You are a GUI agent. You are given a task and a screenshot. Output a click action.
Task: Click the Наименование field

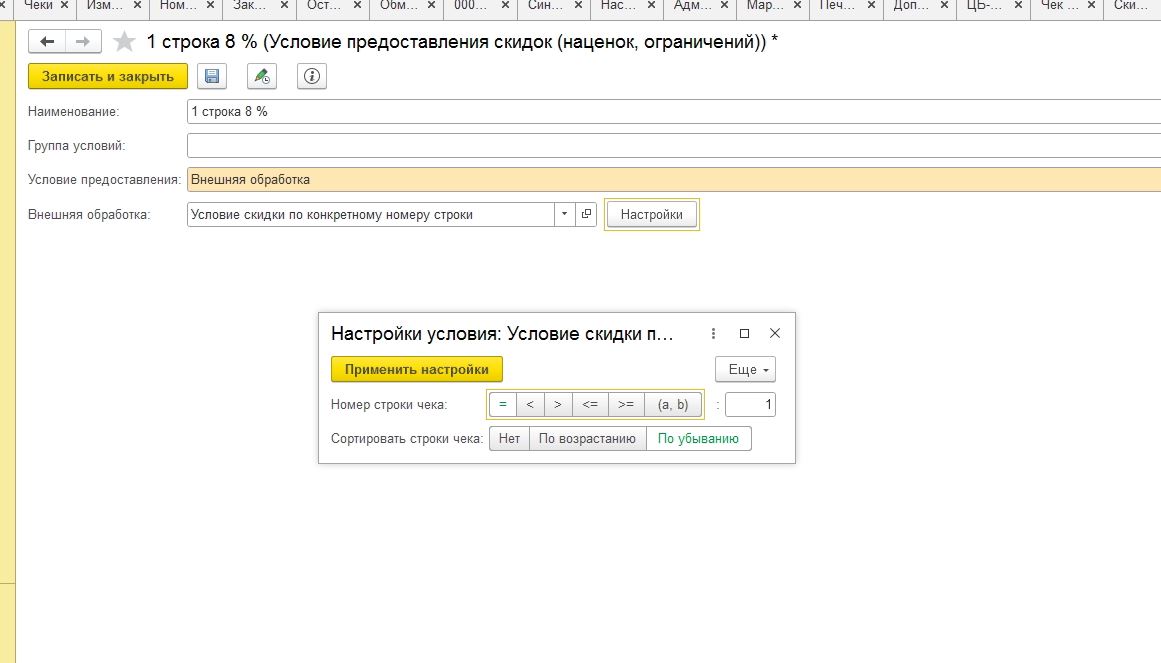pyautogui.click(x=674, y=112)
